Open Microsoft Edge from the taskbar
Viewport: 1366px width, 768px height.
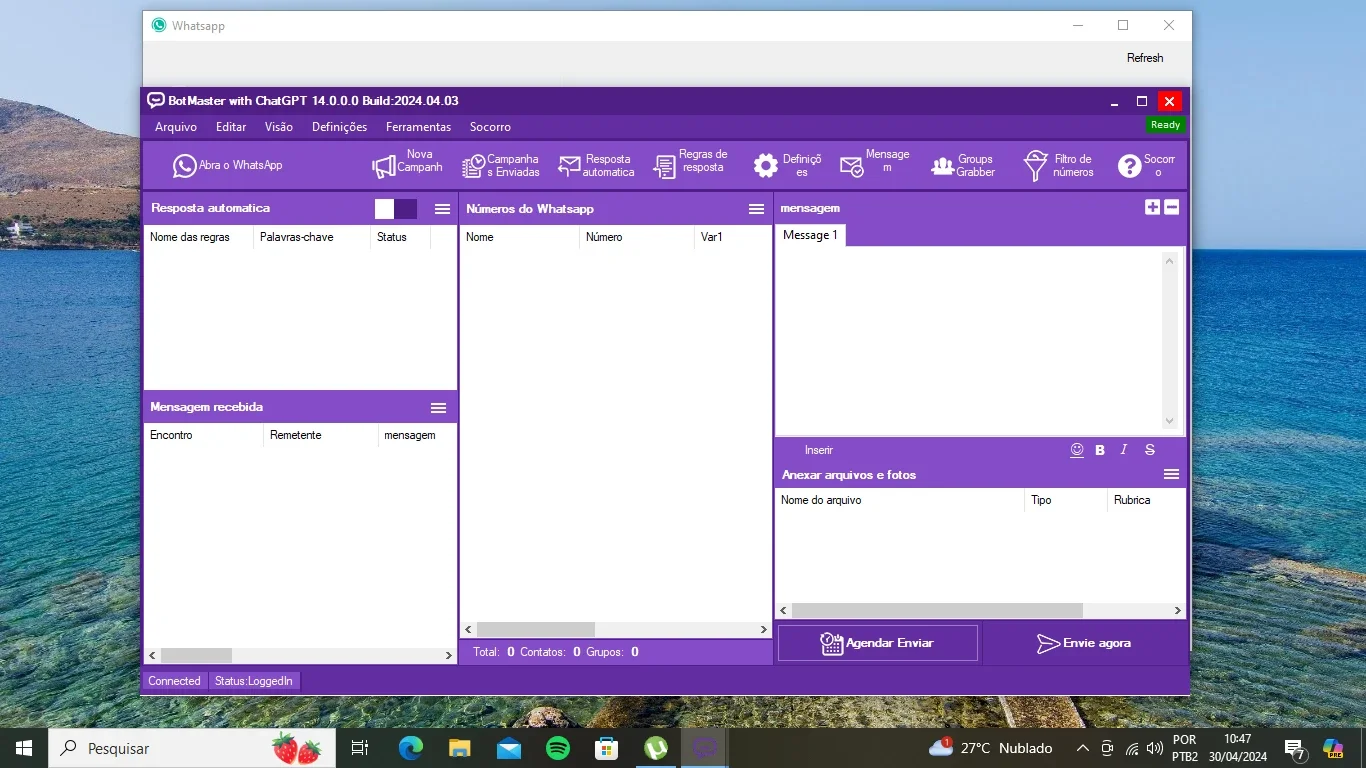[x=410, y=748]
